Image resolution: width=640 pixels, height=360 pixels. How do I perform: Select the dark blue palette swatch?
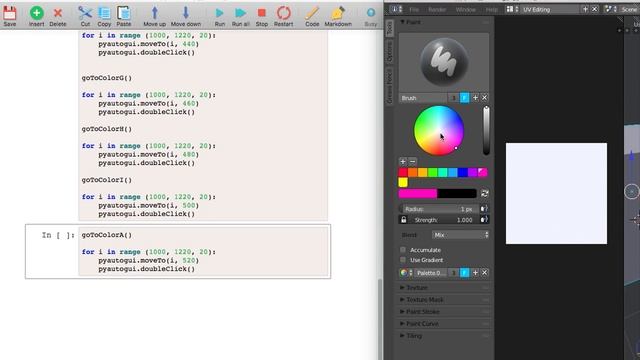tap(462, 172)
